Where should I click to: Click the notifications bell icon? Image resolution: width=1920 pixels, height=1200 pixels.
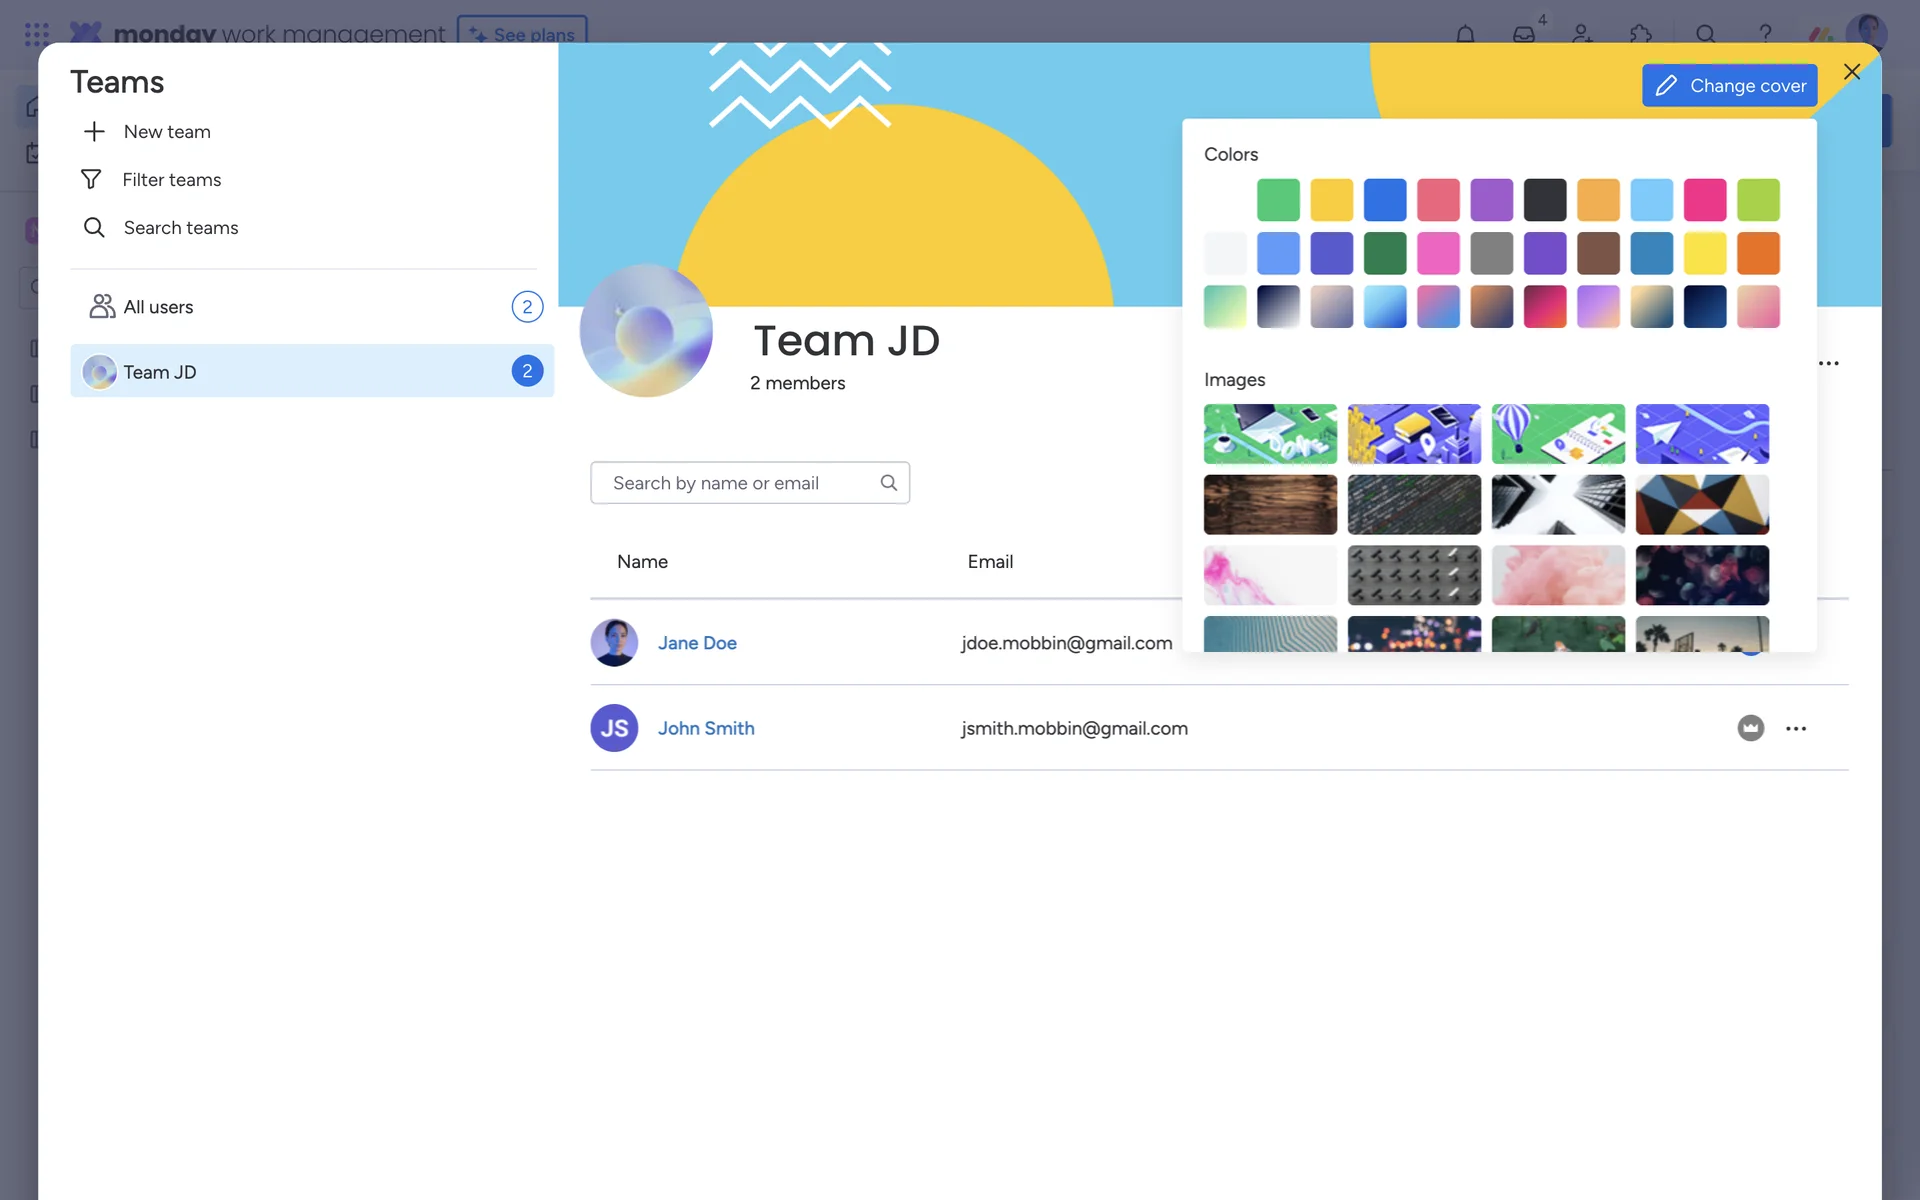pyautogui.click(x=1465, y=34)
